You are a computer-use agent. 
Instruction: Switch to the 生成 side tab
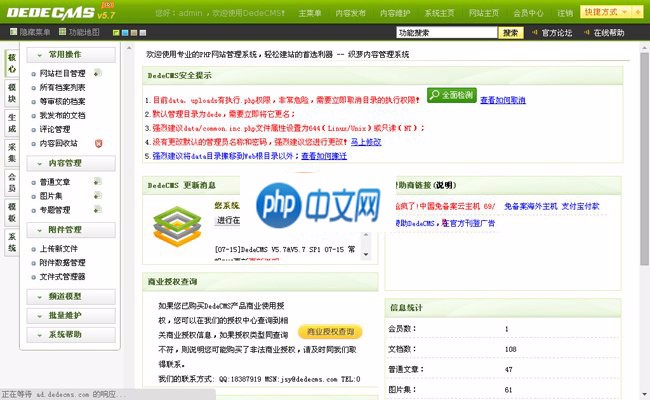click(x=12, y=123)
